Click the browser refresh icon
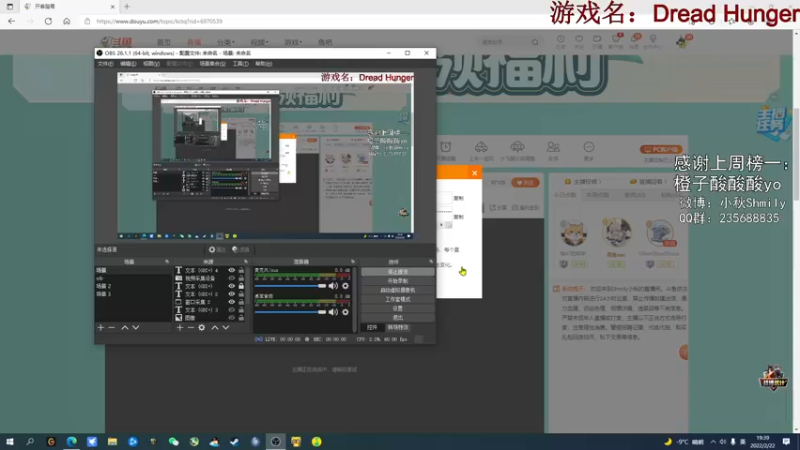The height and width of the screenshot is (450, 800). click(x=48, y=21)
